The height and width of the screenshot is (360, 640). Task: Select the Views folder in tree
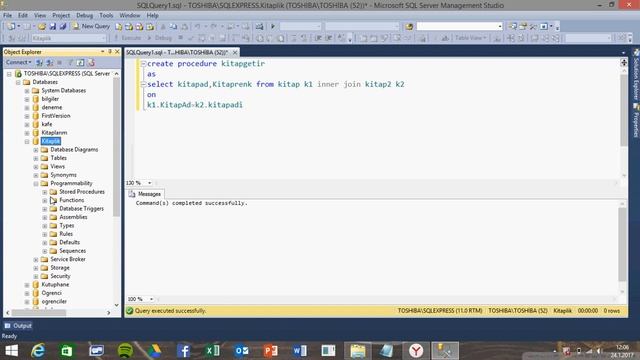pos(58,166)
